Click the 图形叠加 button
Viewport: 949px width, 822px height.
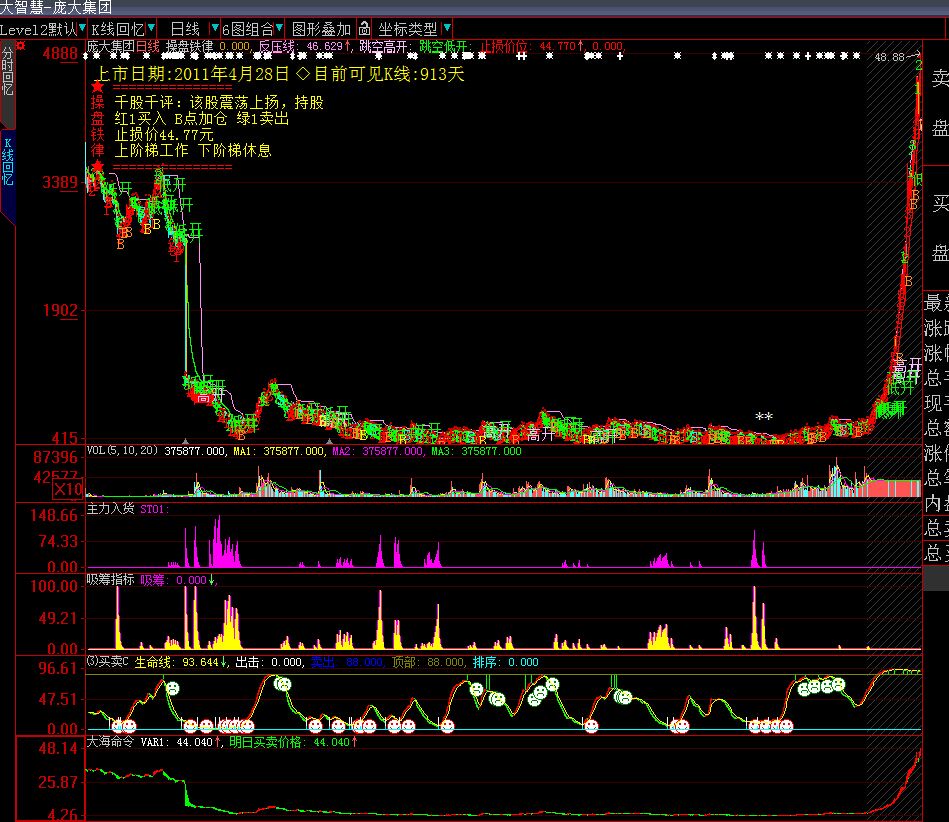click(x=321, y=29)
